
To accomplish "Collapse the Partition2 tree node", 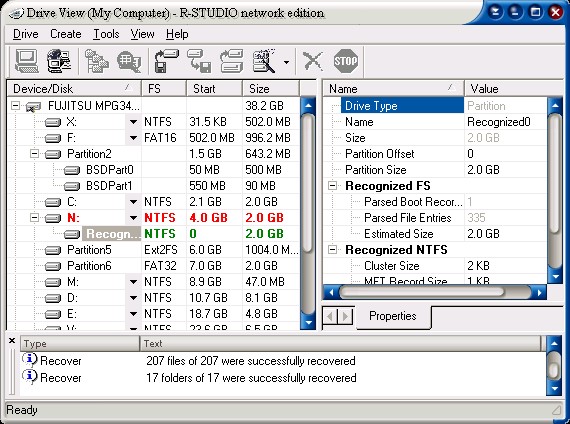I will click(x=34, y=153).
